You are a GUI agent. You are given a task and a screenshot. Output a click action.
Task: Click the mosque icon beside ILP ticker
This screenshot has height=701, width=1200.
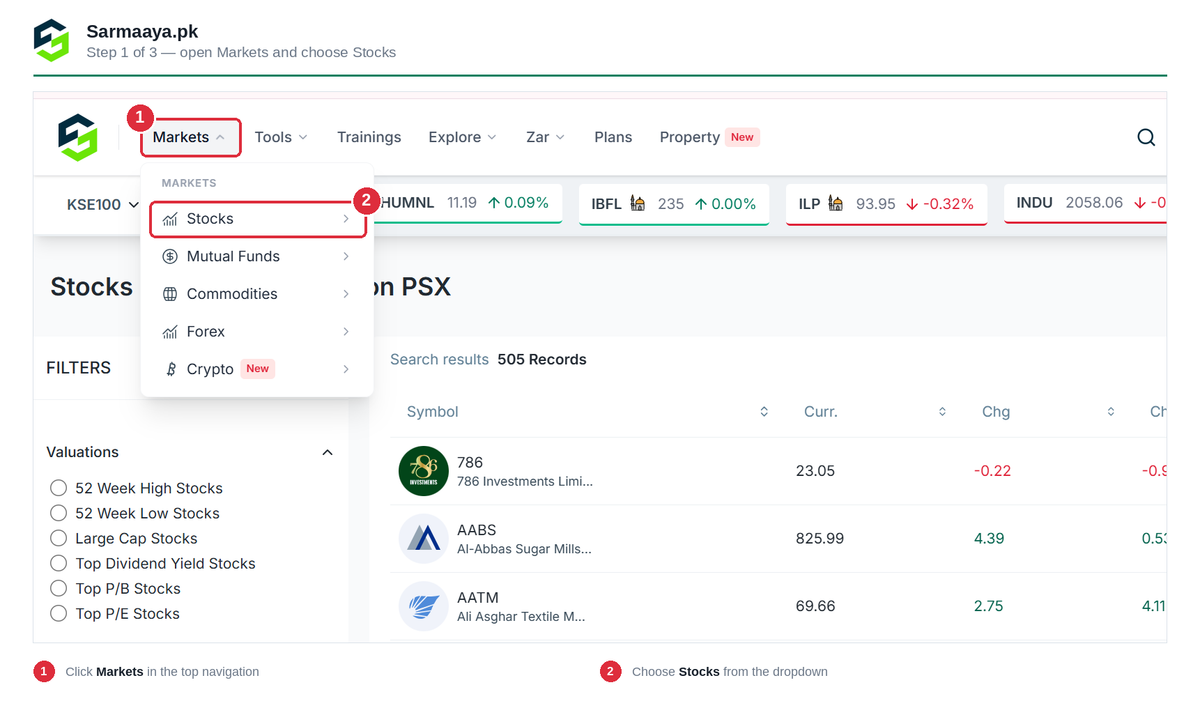(836, 203)
